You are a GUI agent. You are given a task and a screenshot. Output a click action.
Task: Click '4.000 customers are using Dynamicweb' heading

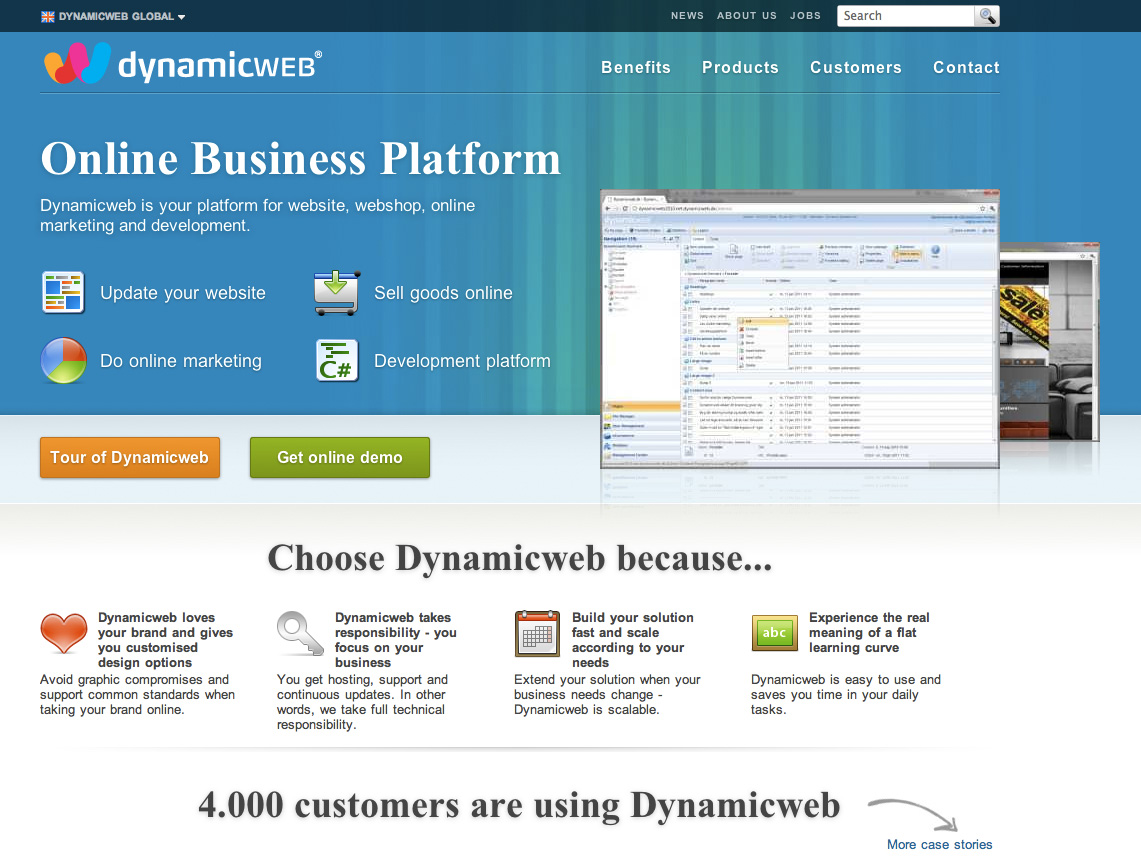tap(519, 805)
